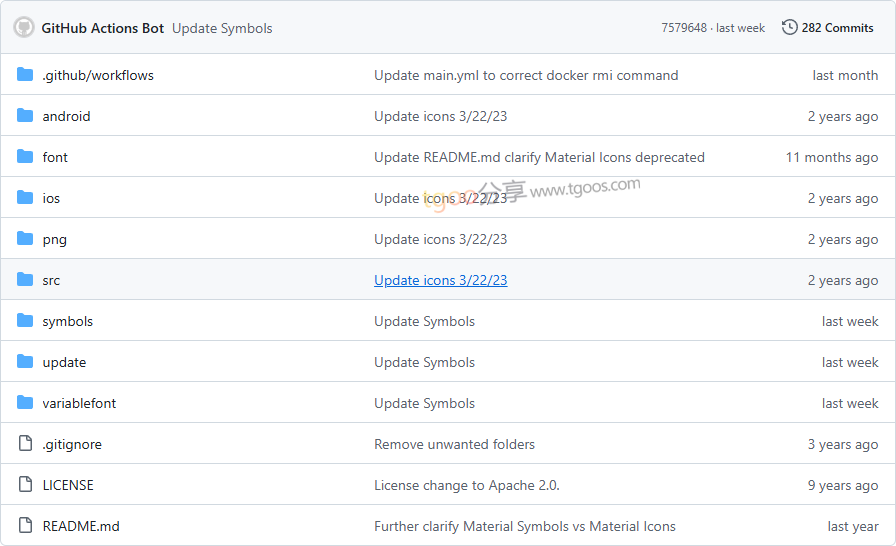Open commit hash 7579648
This screenshot has width=896, height=546.
click(x=684, y=28)
